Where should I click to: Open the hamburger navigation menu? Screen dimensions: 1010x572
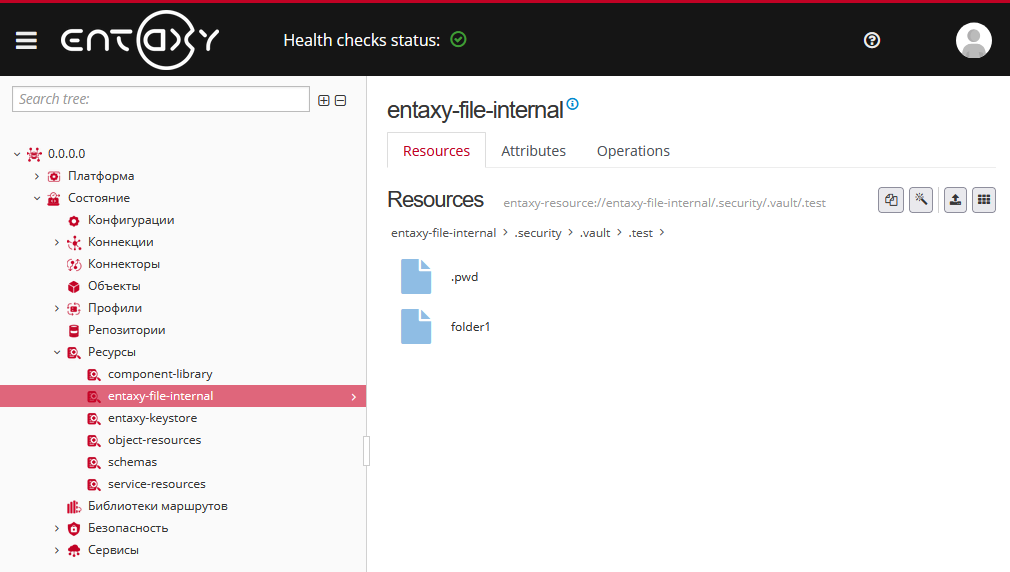(26, 40)
